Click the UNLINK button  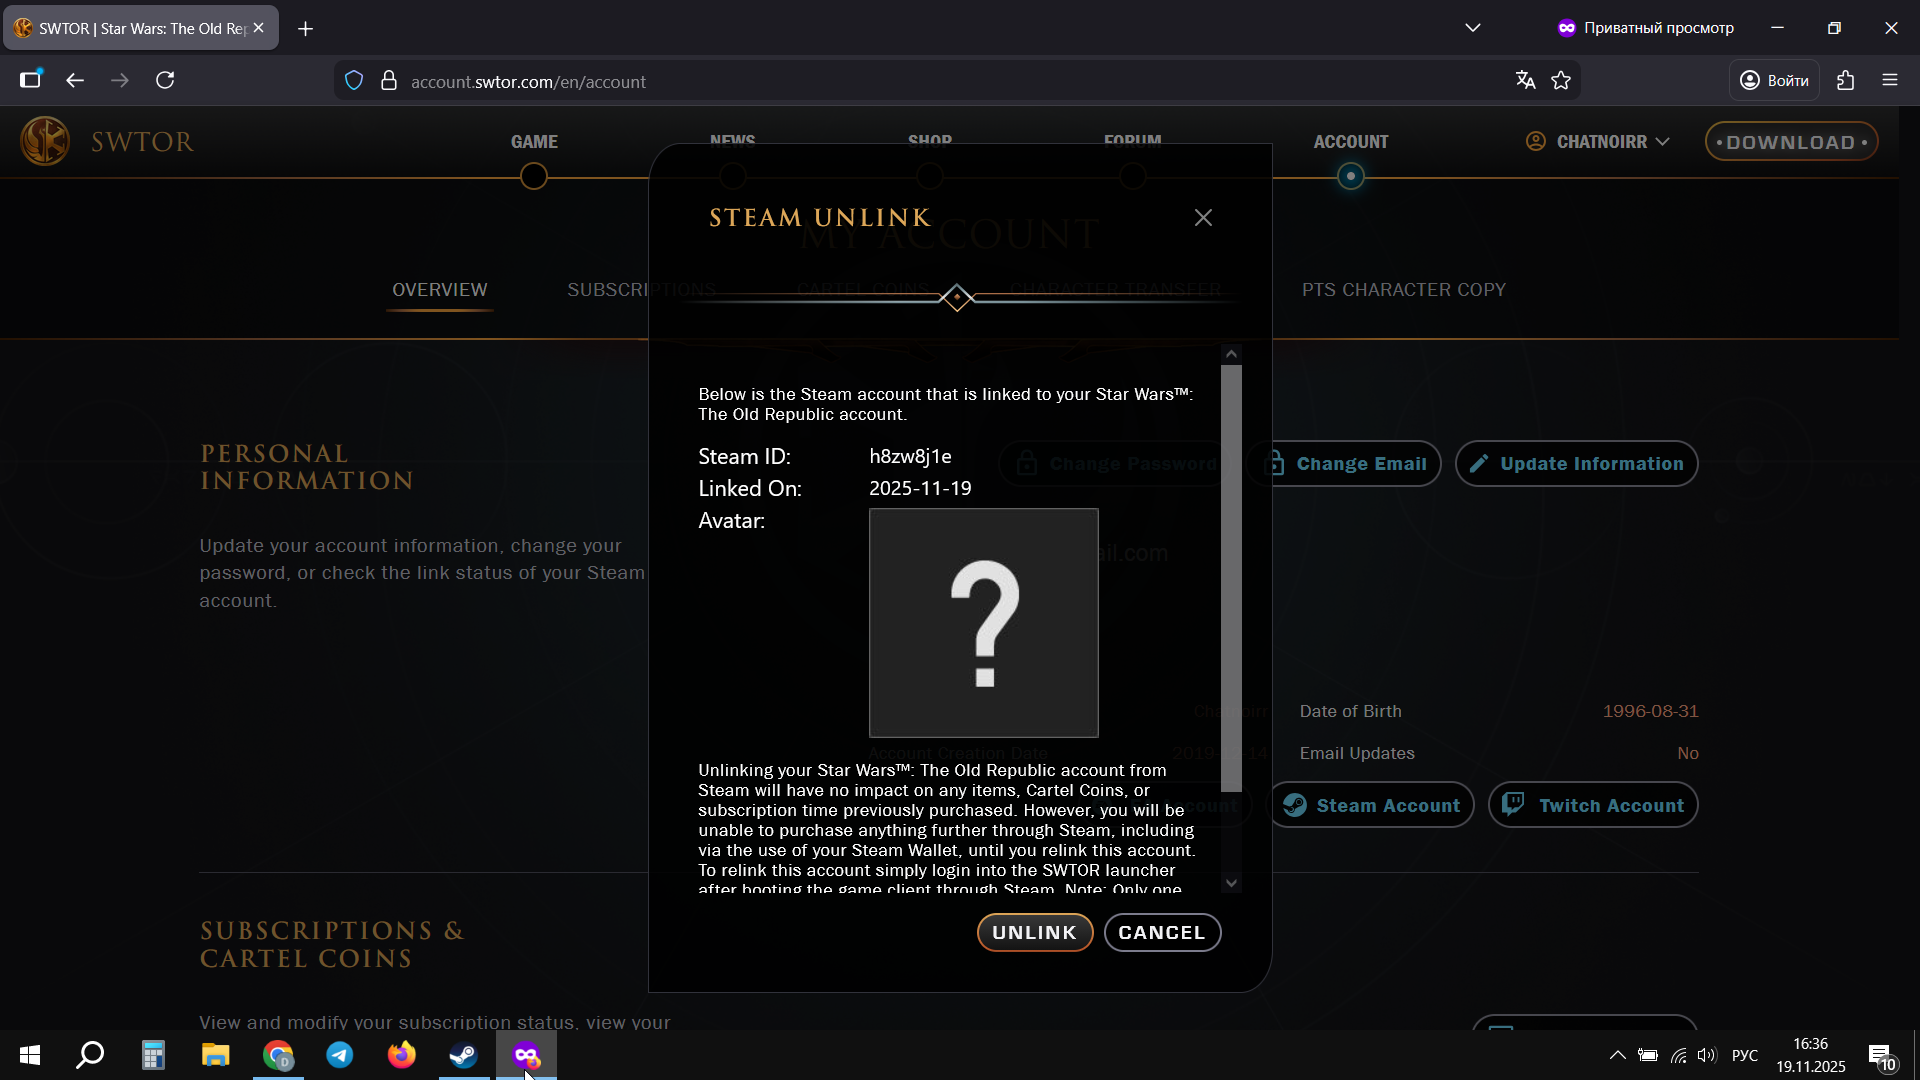[x=1034, y=932]
